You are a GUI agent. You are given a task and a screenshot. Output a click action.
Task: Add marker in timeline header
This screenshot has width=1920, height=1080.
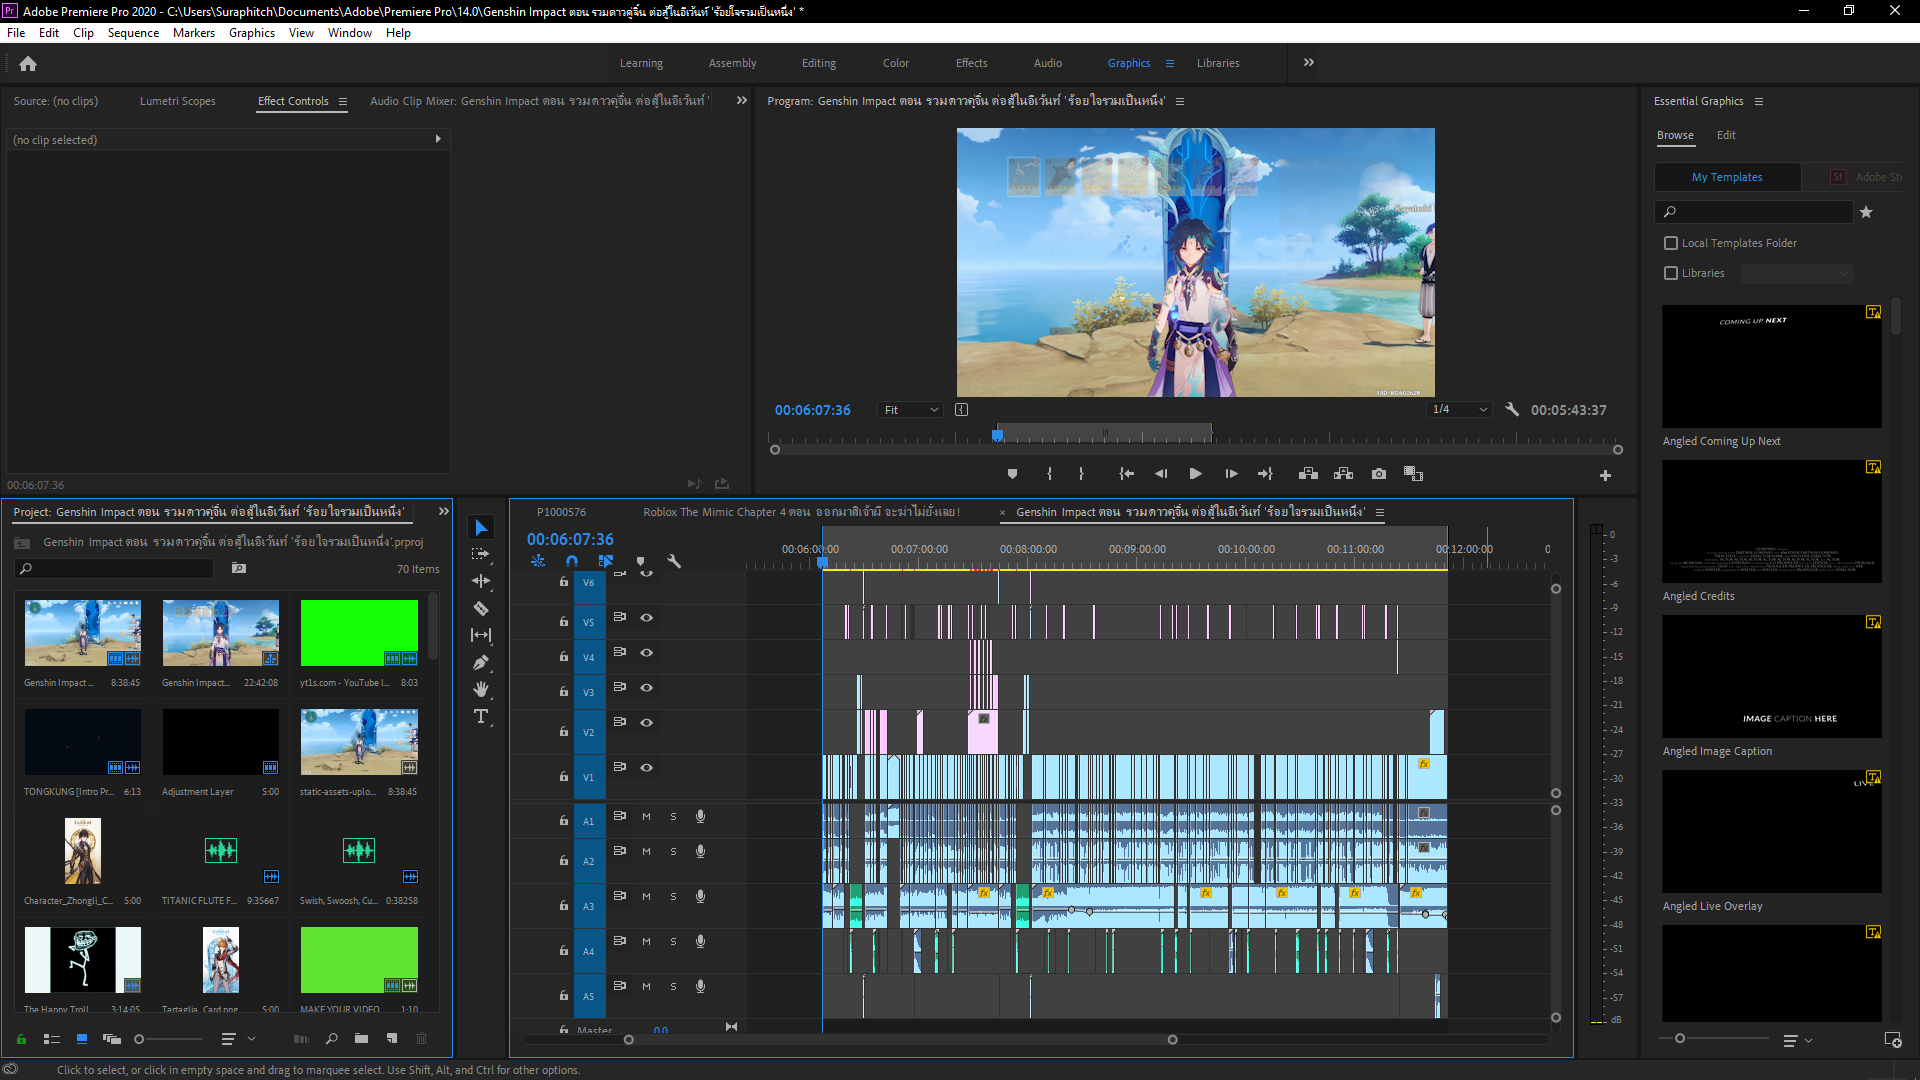click(640, 562)
